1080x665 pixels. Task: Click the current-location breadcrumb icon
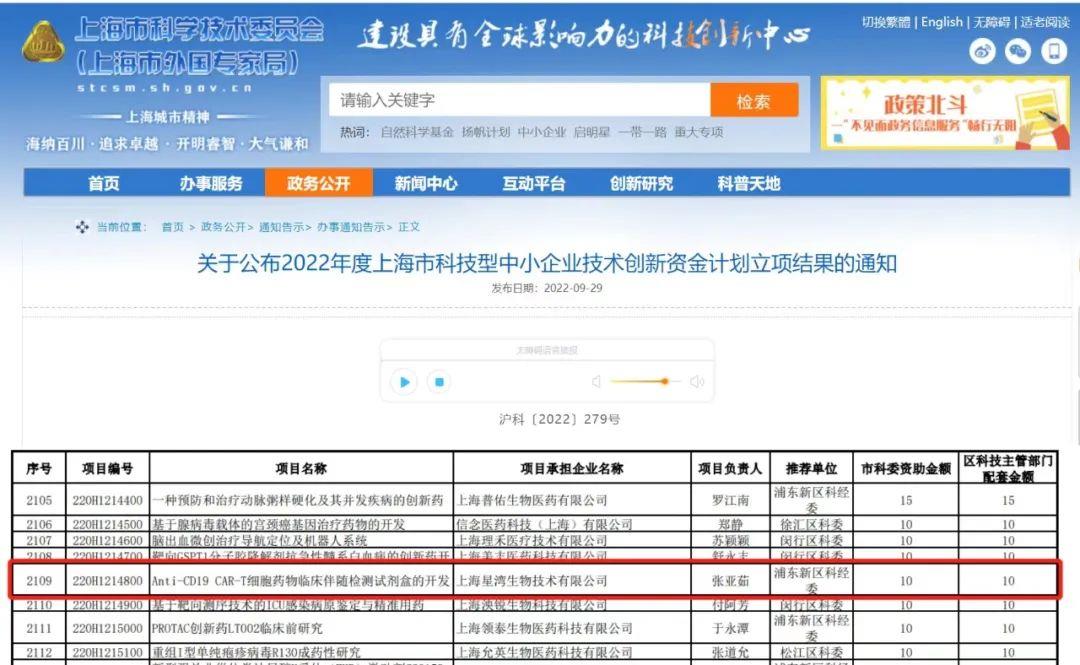pyautogui.click(x=82, y=227)
